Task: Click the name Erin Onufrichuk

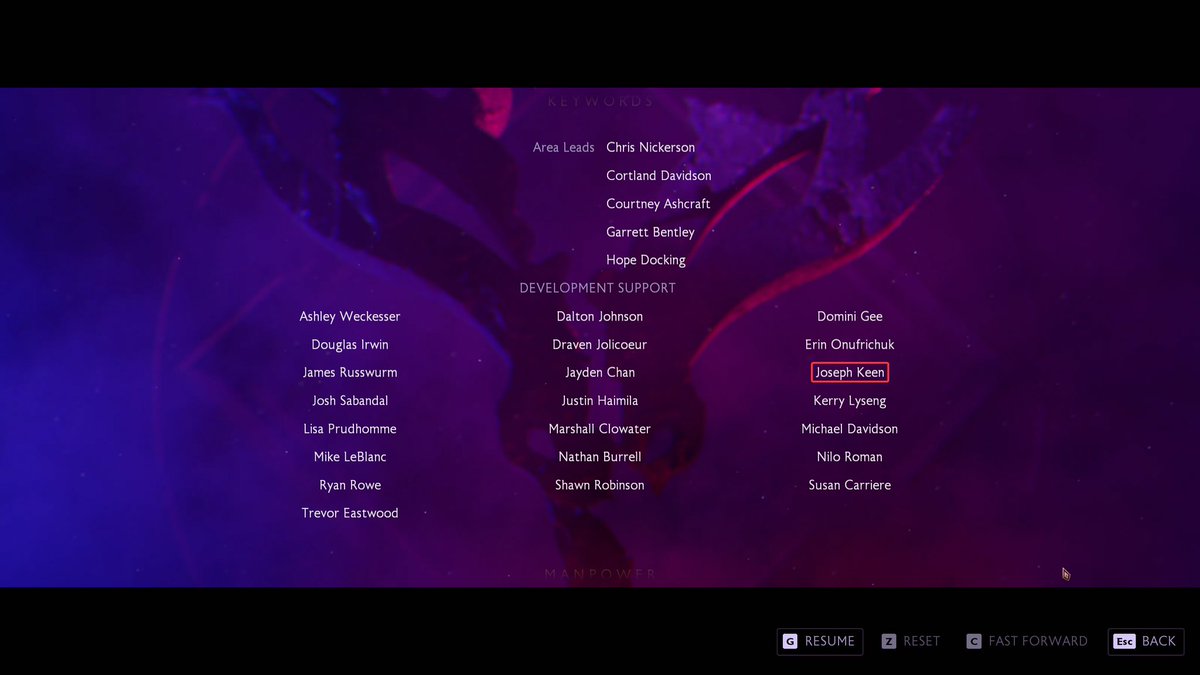Action: click(x=850, y=344)
